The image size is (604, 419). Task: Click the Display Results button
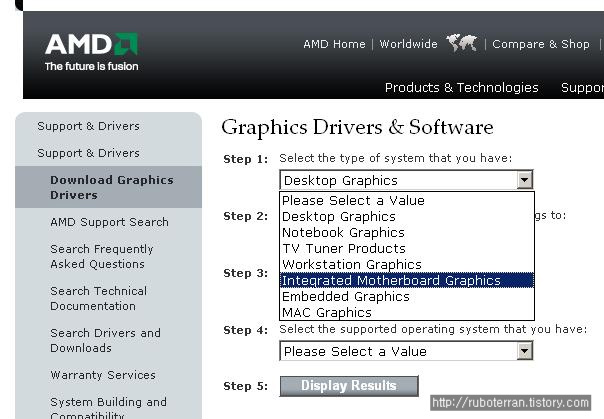click(349, 386)
